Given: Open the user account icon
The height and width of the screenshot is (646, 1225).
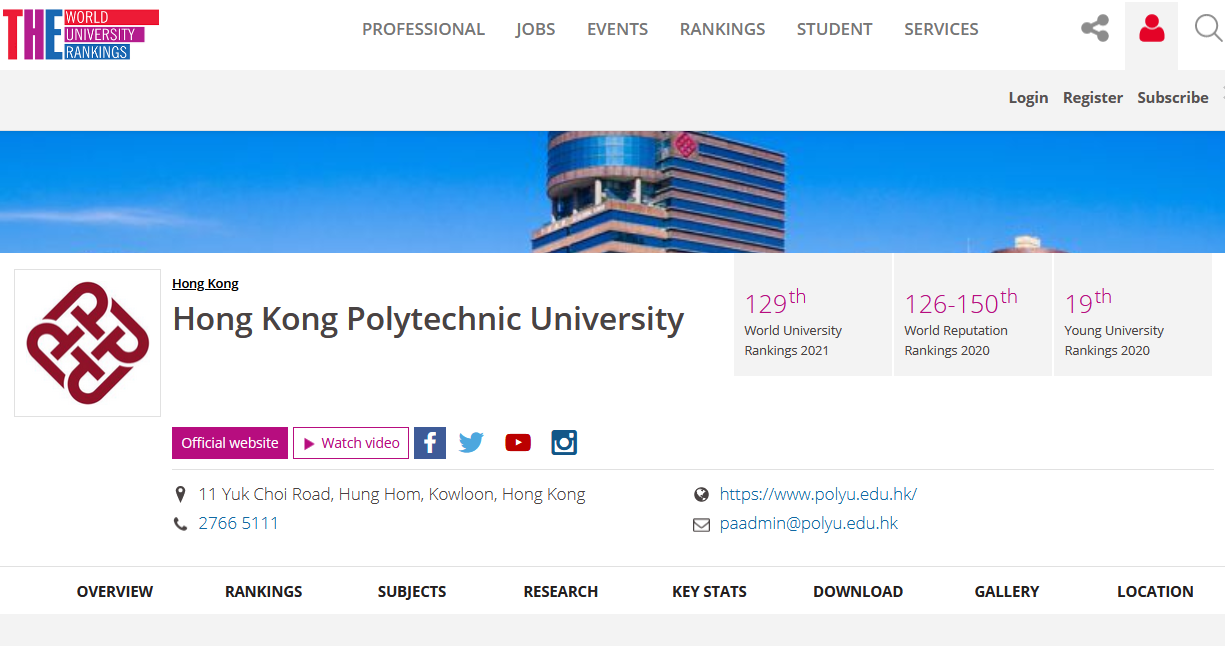Looking at the screenshot, I should pyautogui.click(x=1151, y=29).
